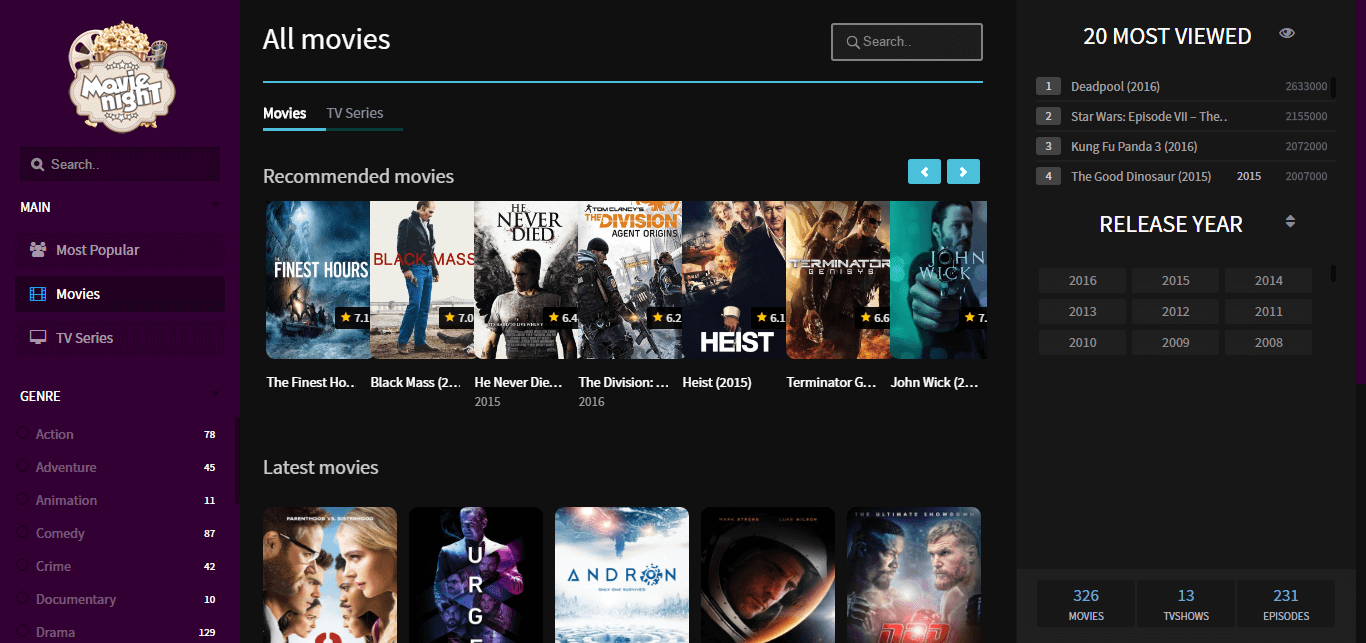This screenshot has width=1366, height=643.
Task: Filter by release year 2008
Action: click(x=1268, y=343)
